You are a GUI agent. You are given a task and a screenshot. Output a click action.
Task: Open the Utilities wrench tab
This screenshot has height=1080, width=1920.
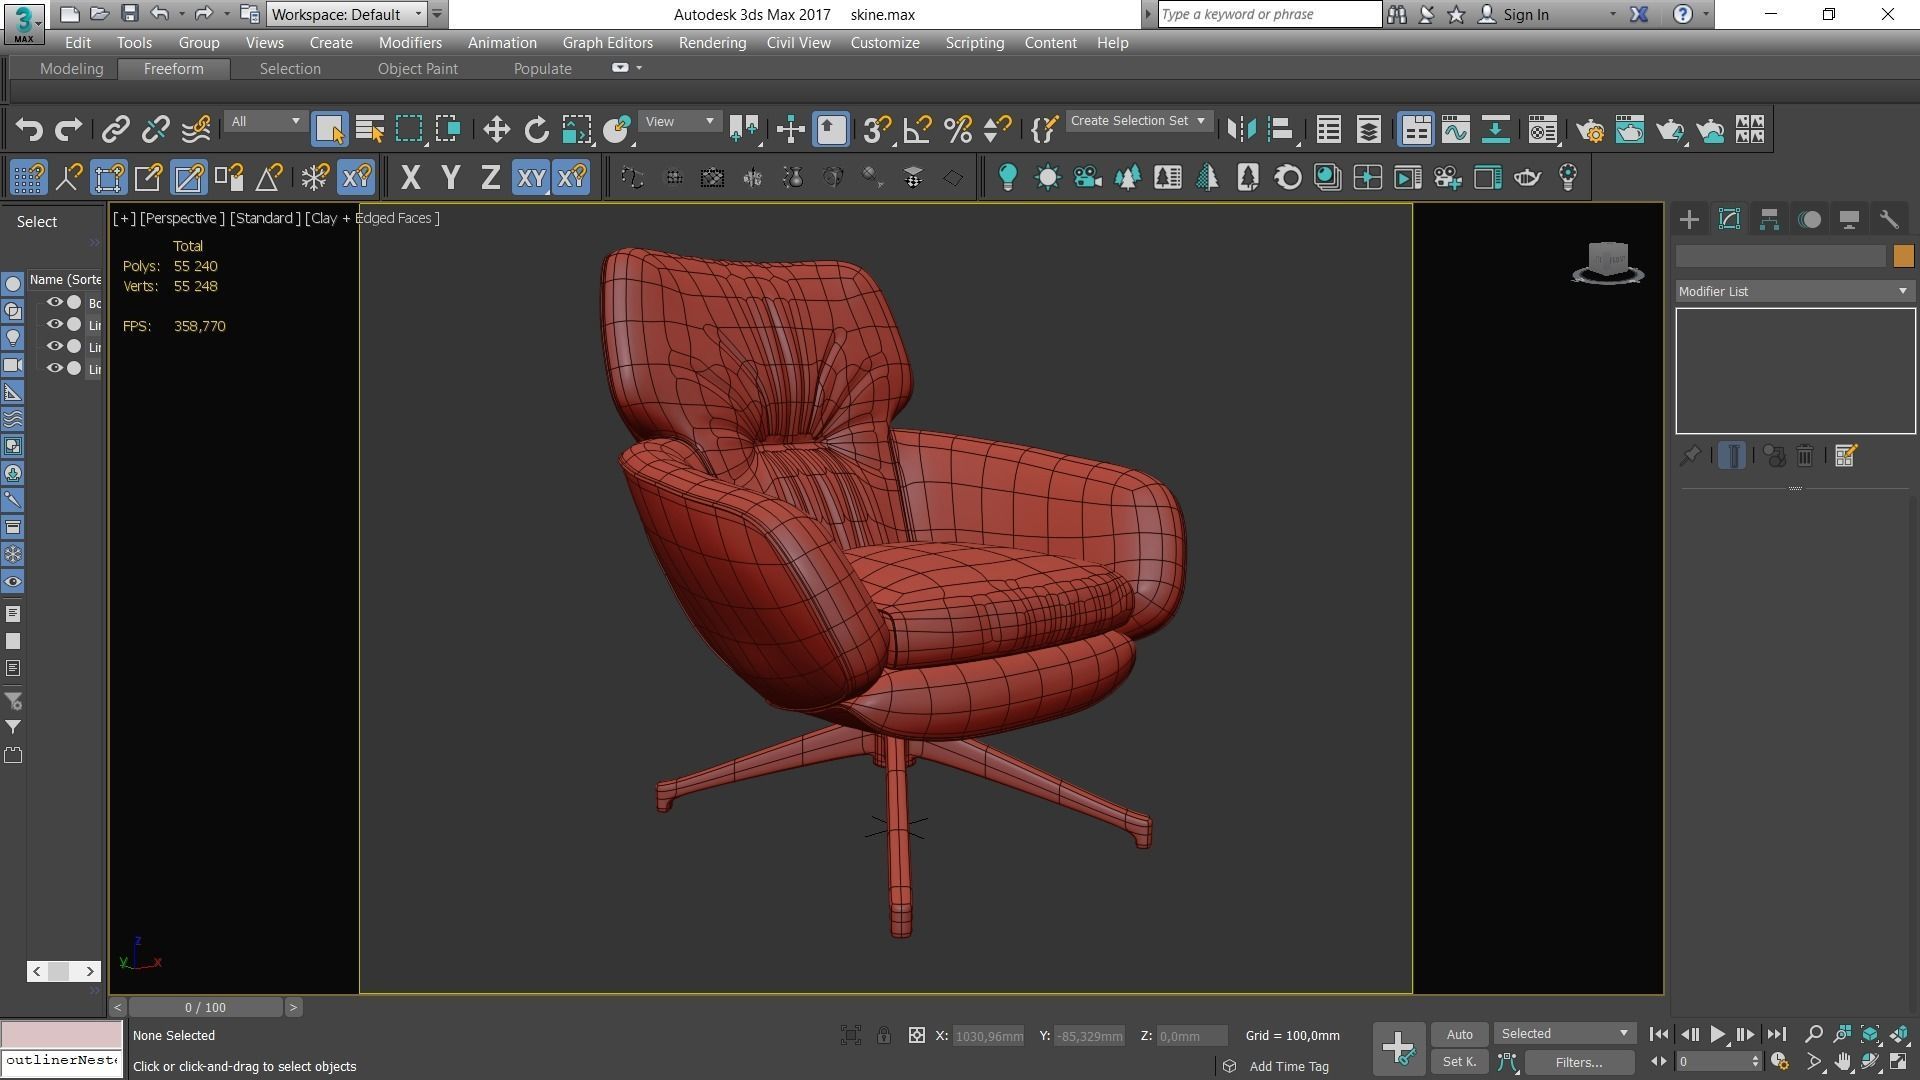coord(1889,220)
